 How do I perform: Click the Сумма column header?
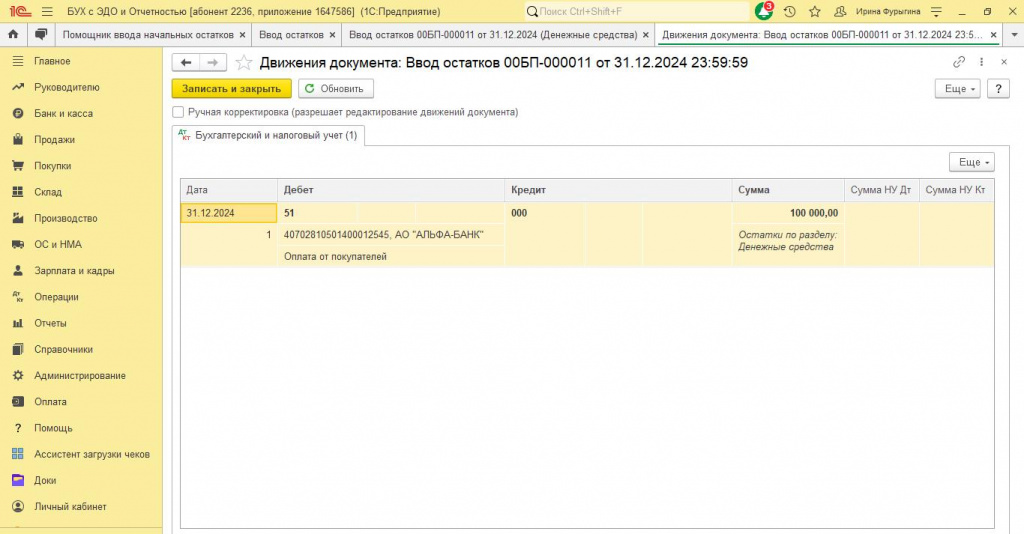[788, 190]
